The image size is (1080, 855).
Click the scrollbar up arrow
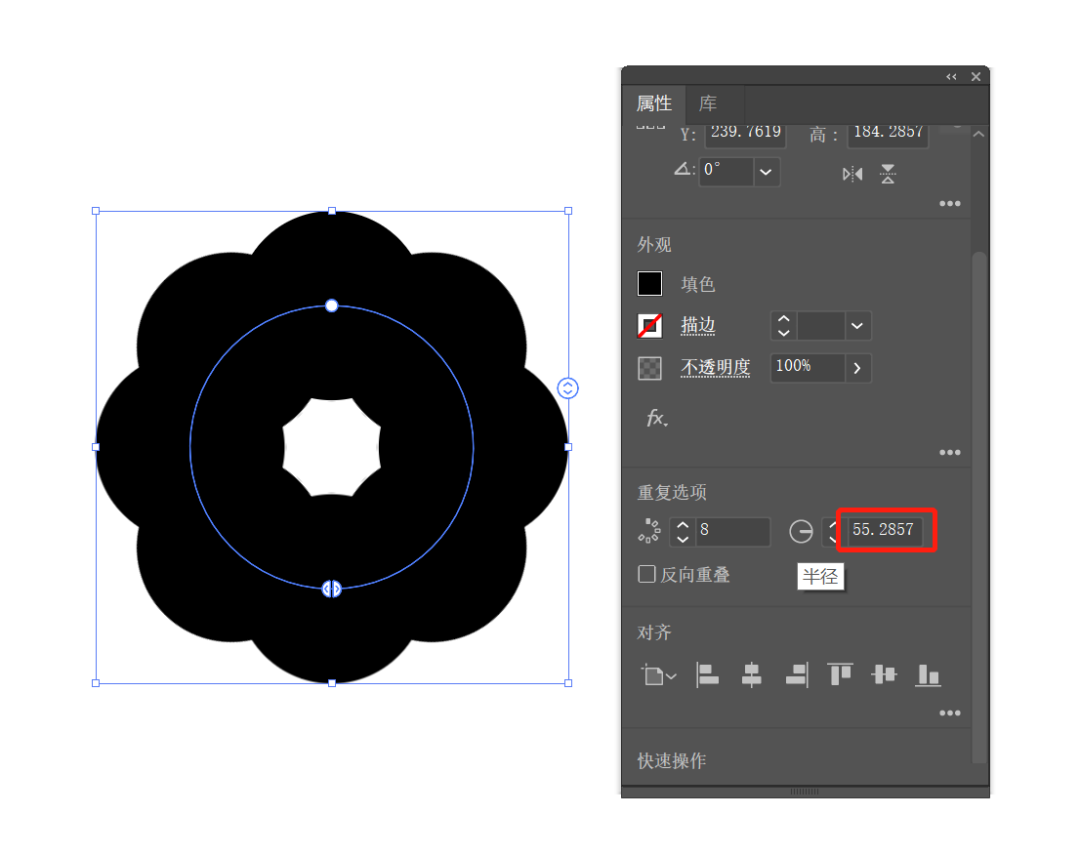click(x=979, y=134)
